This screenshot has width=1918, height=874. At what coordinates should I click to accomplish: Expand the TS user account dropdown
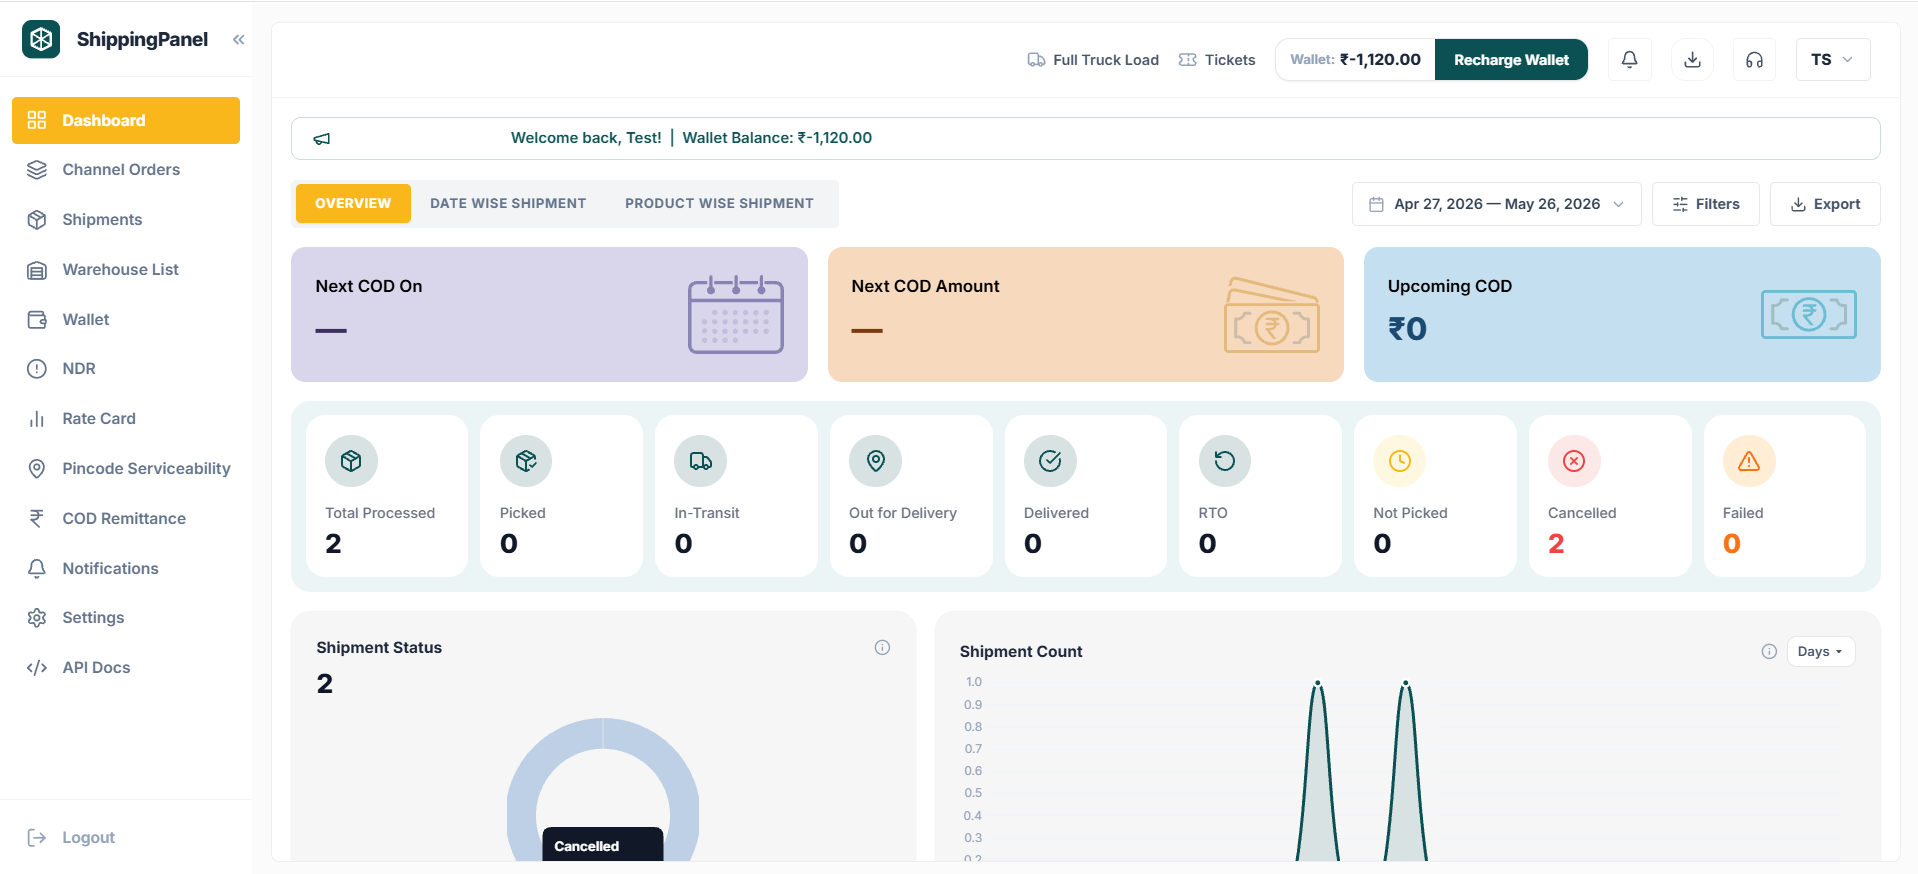(1833, 60)
